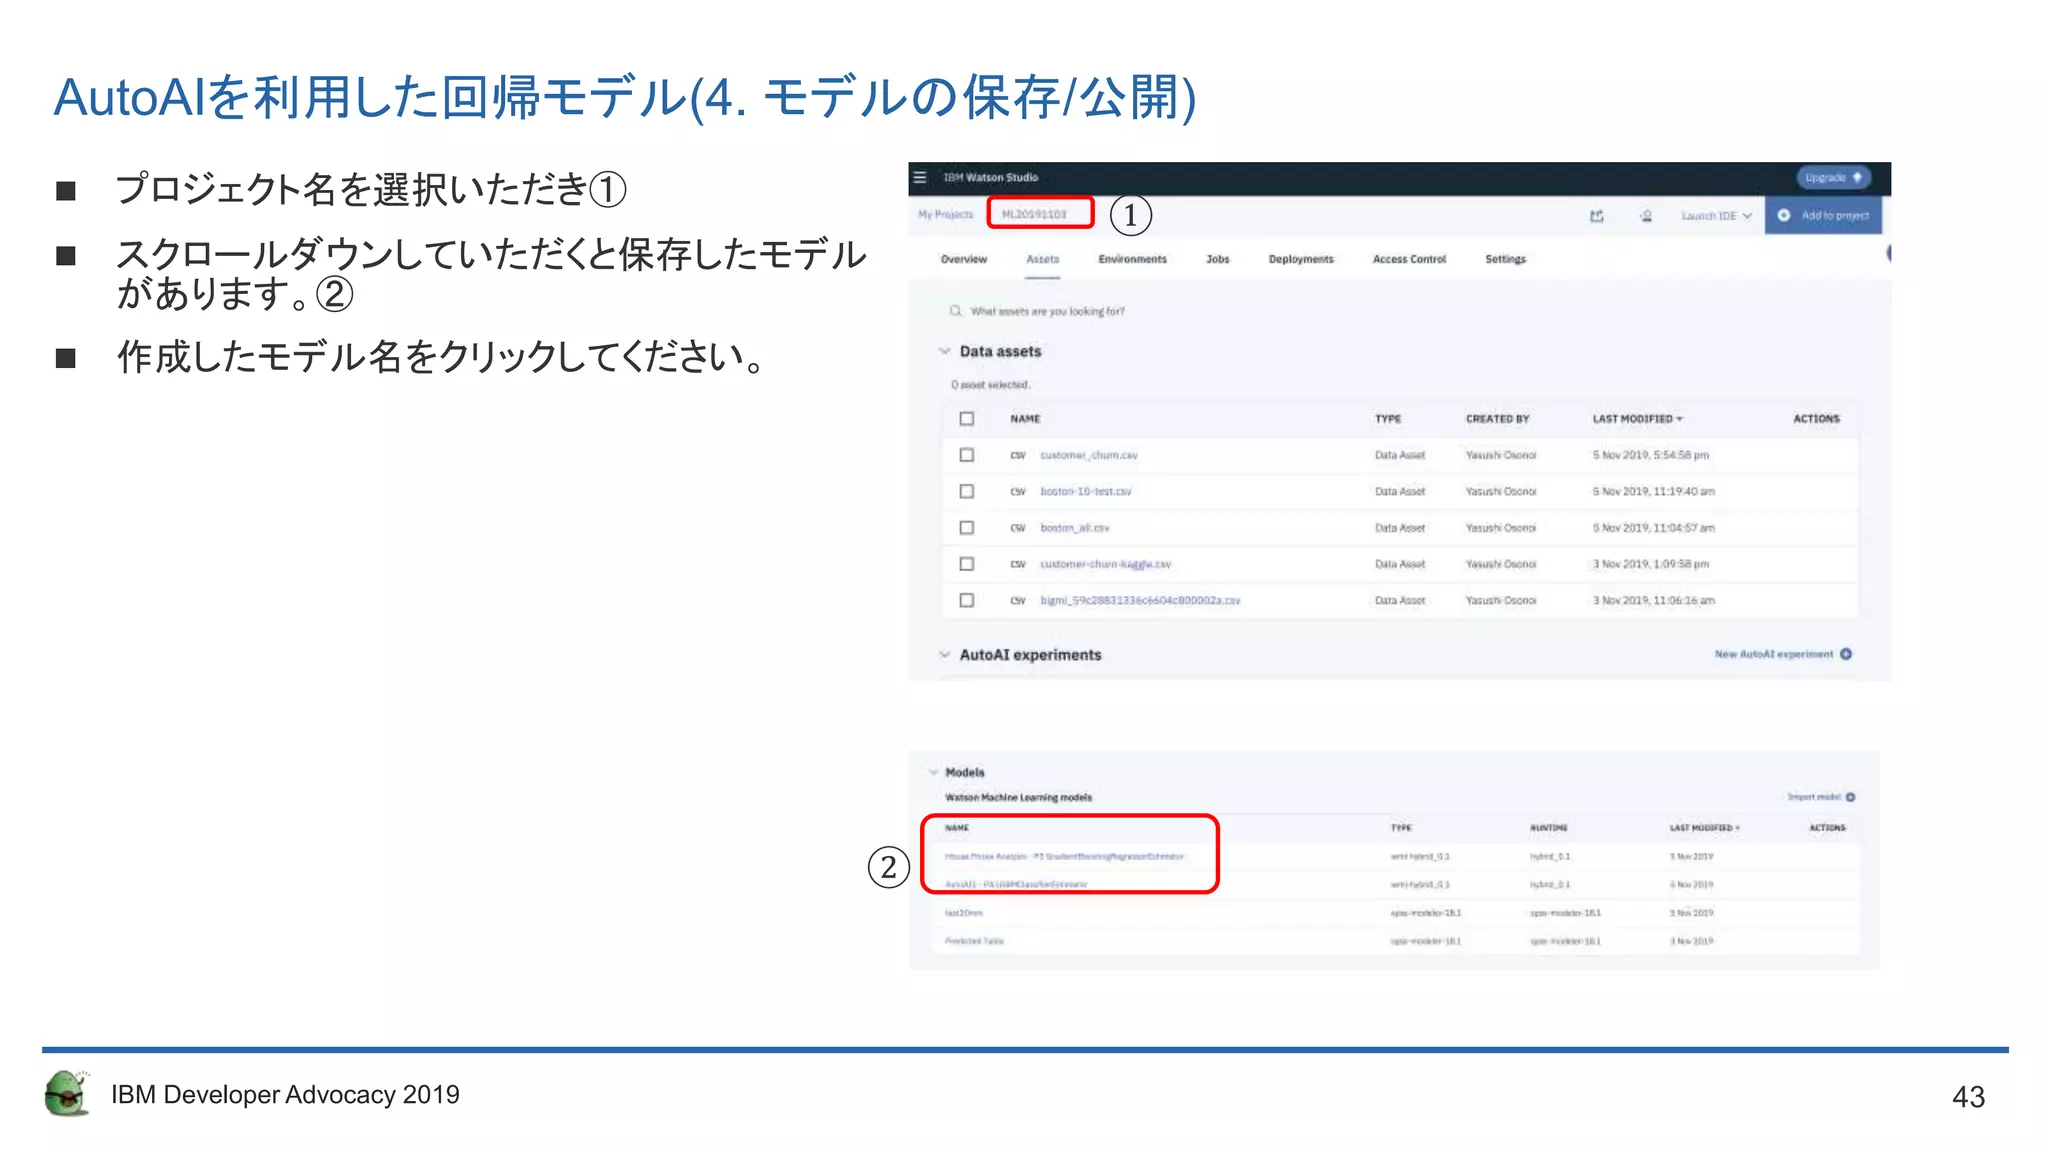Open the hamburger navigation menu
This screenshot has width=2048, height=1152.
920,177
